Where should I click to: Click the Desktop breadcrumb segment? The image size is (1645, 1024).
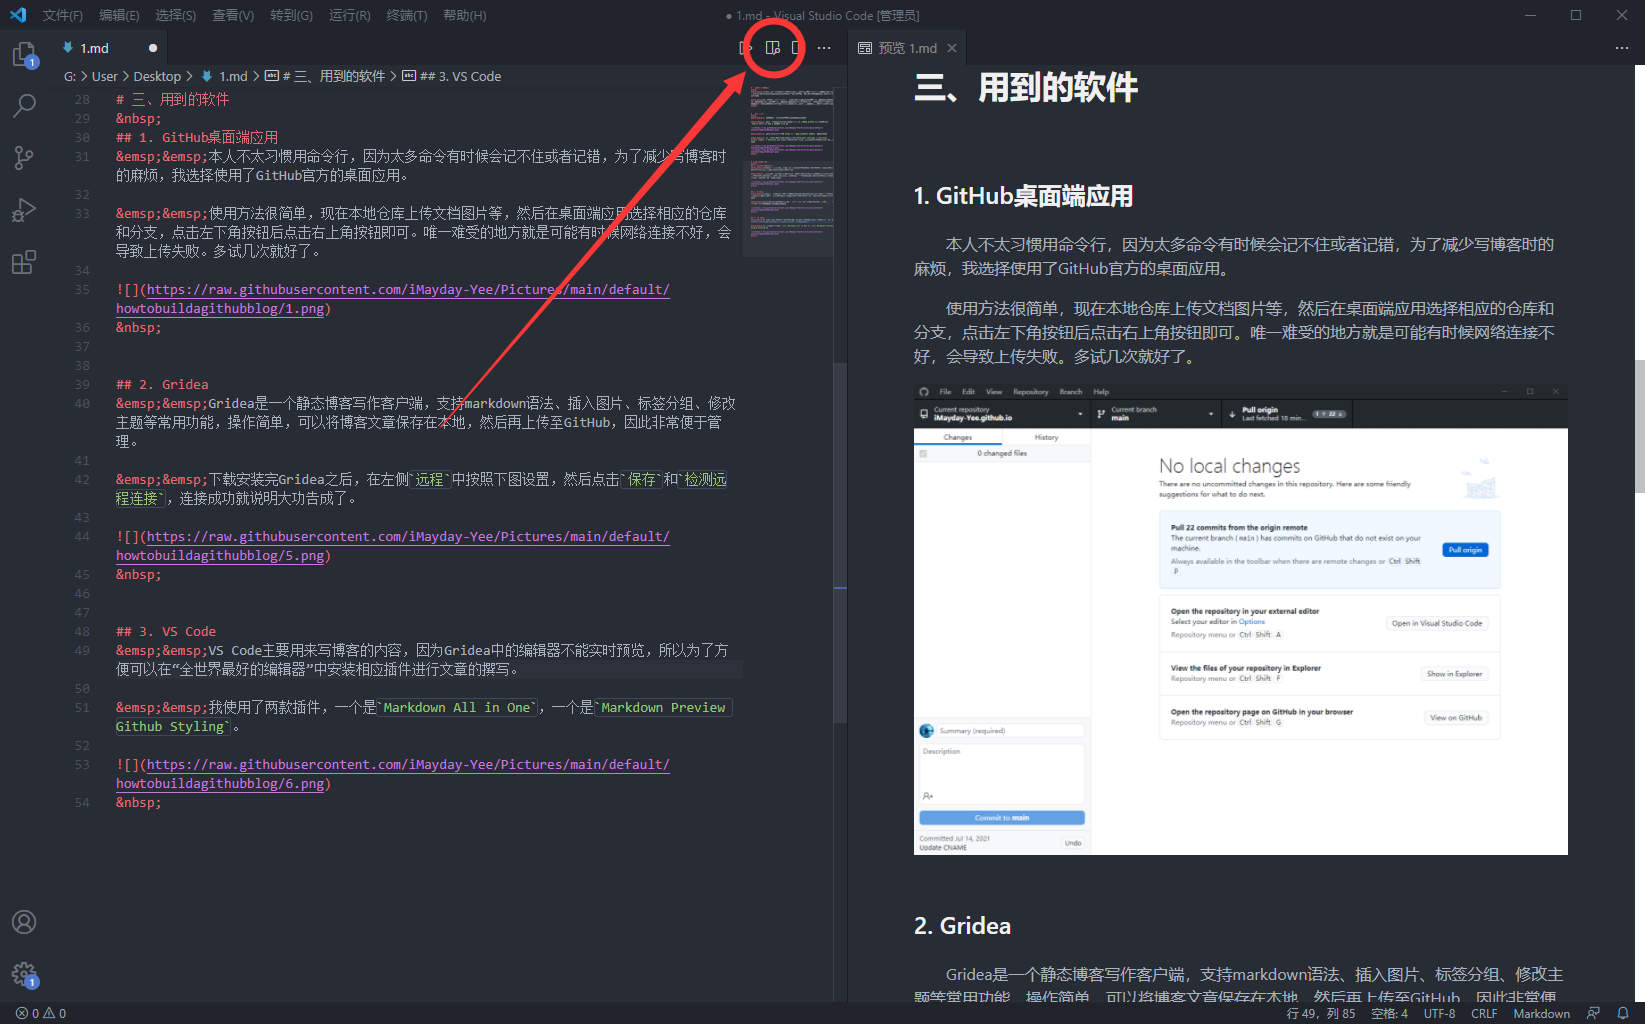(157, 76)
